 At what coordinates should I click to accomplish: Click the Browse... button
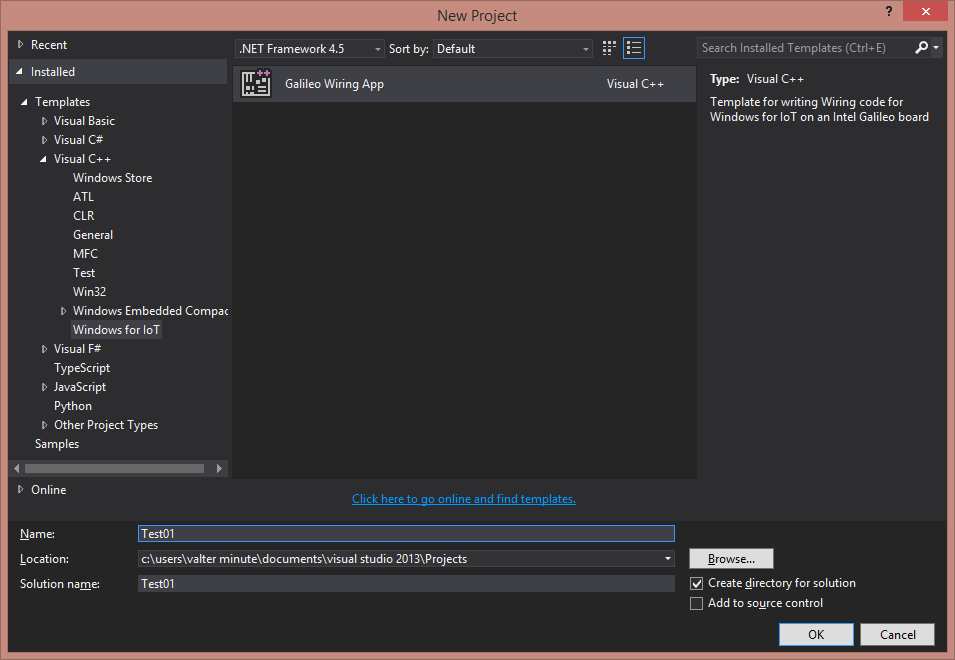[731, 558]
